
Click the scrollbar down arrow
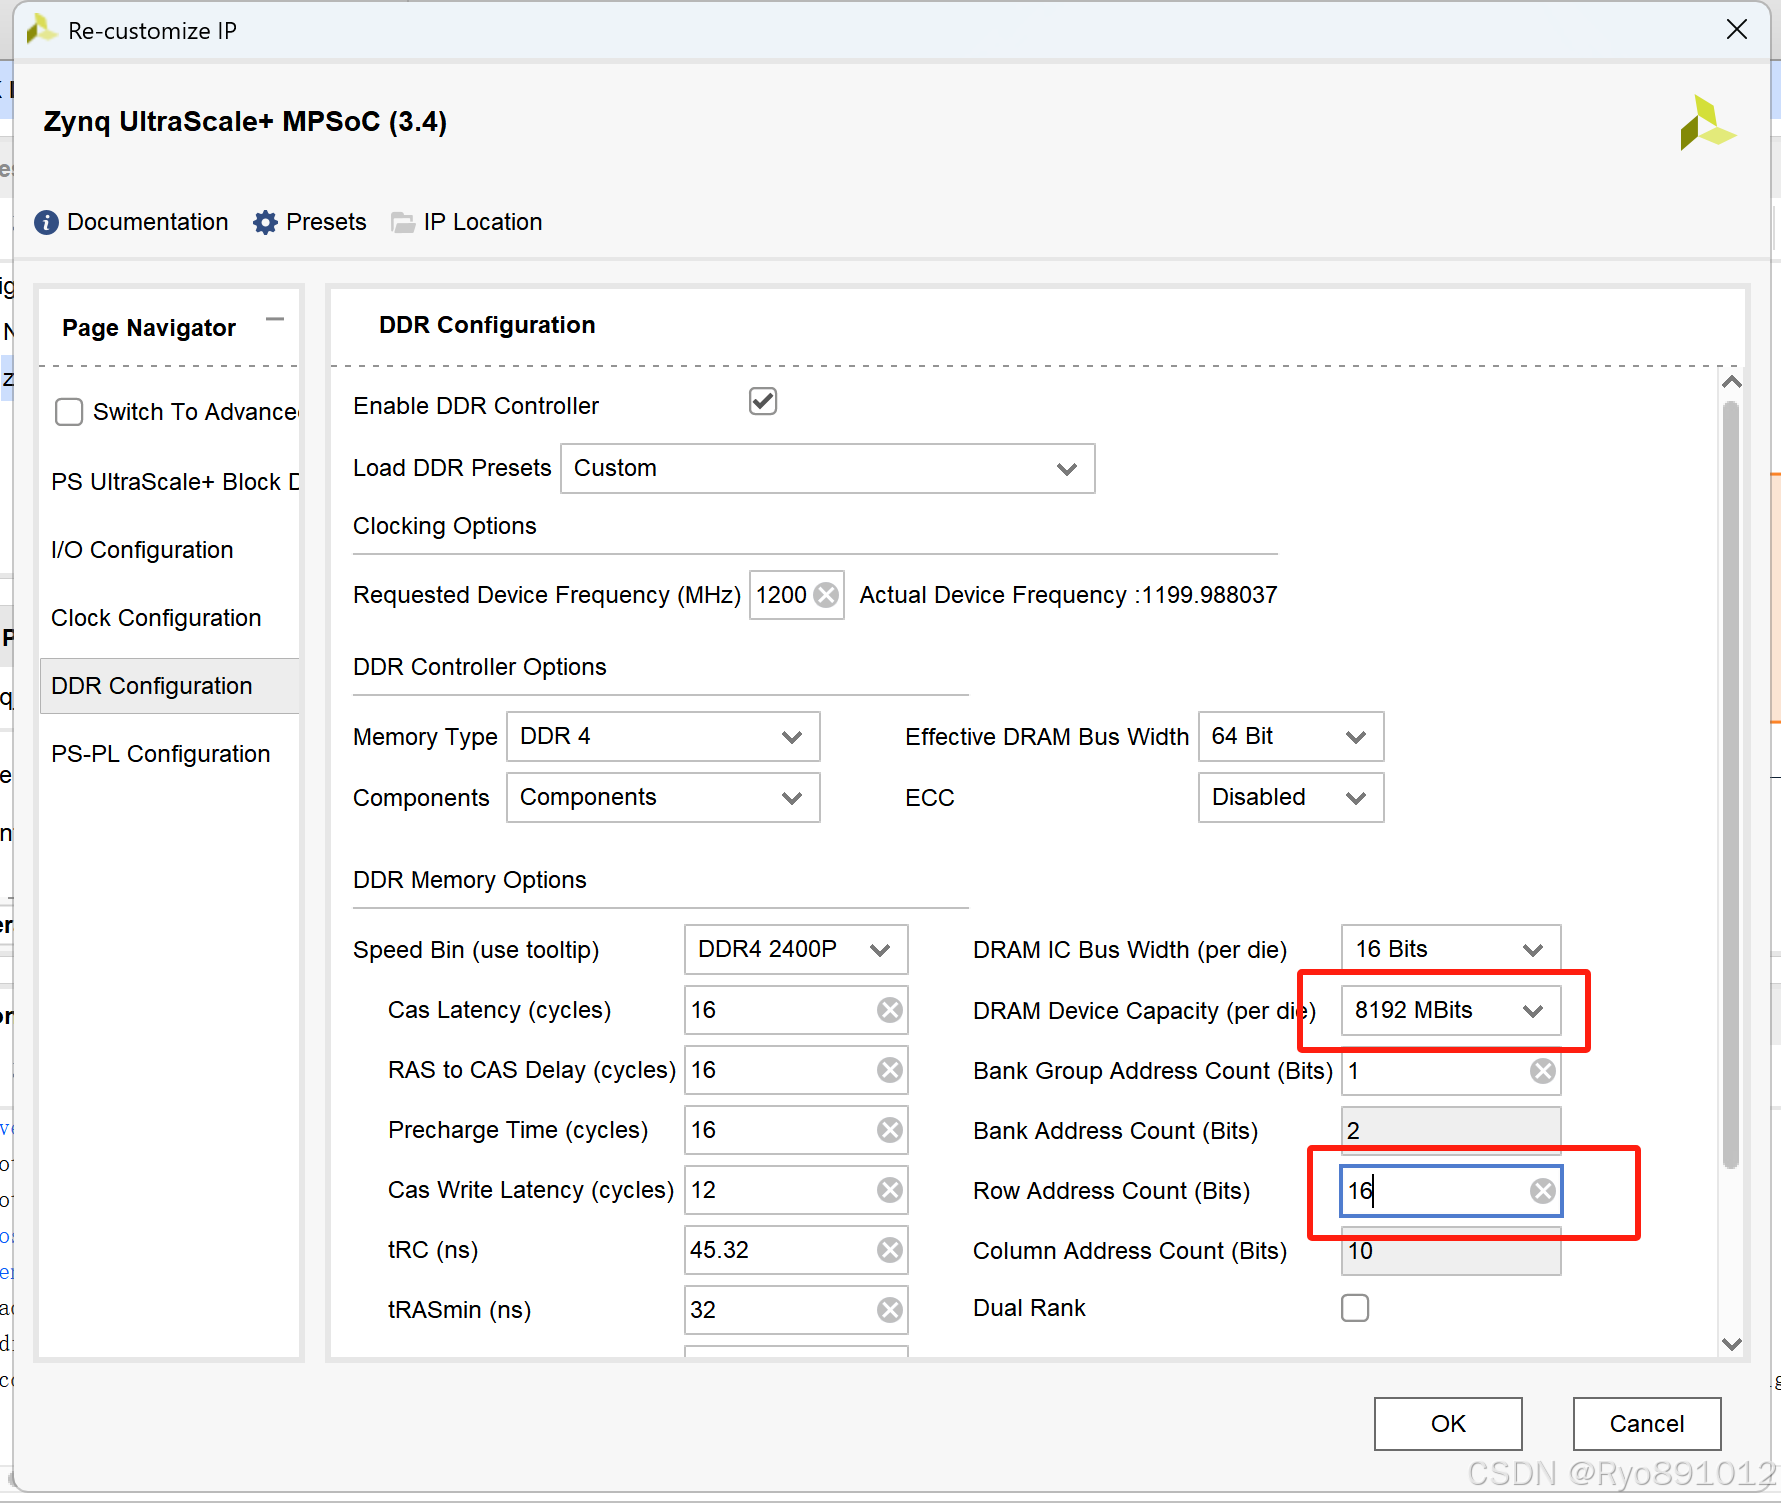coord(1732,1344)
